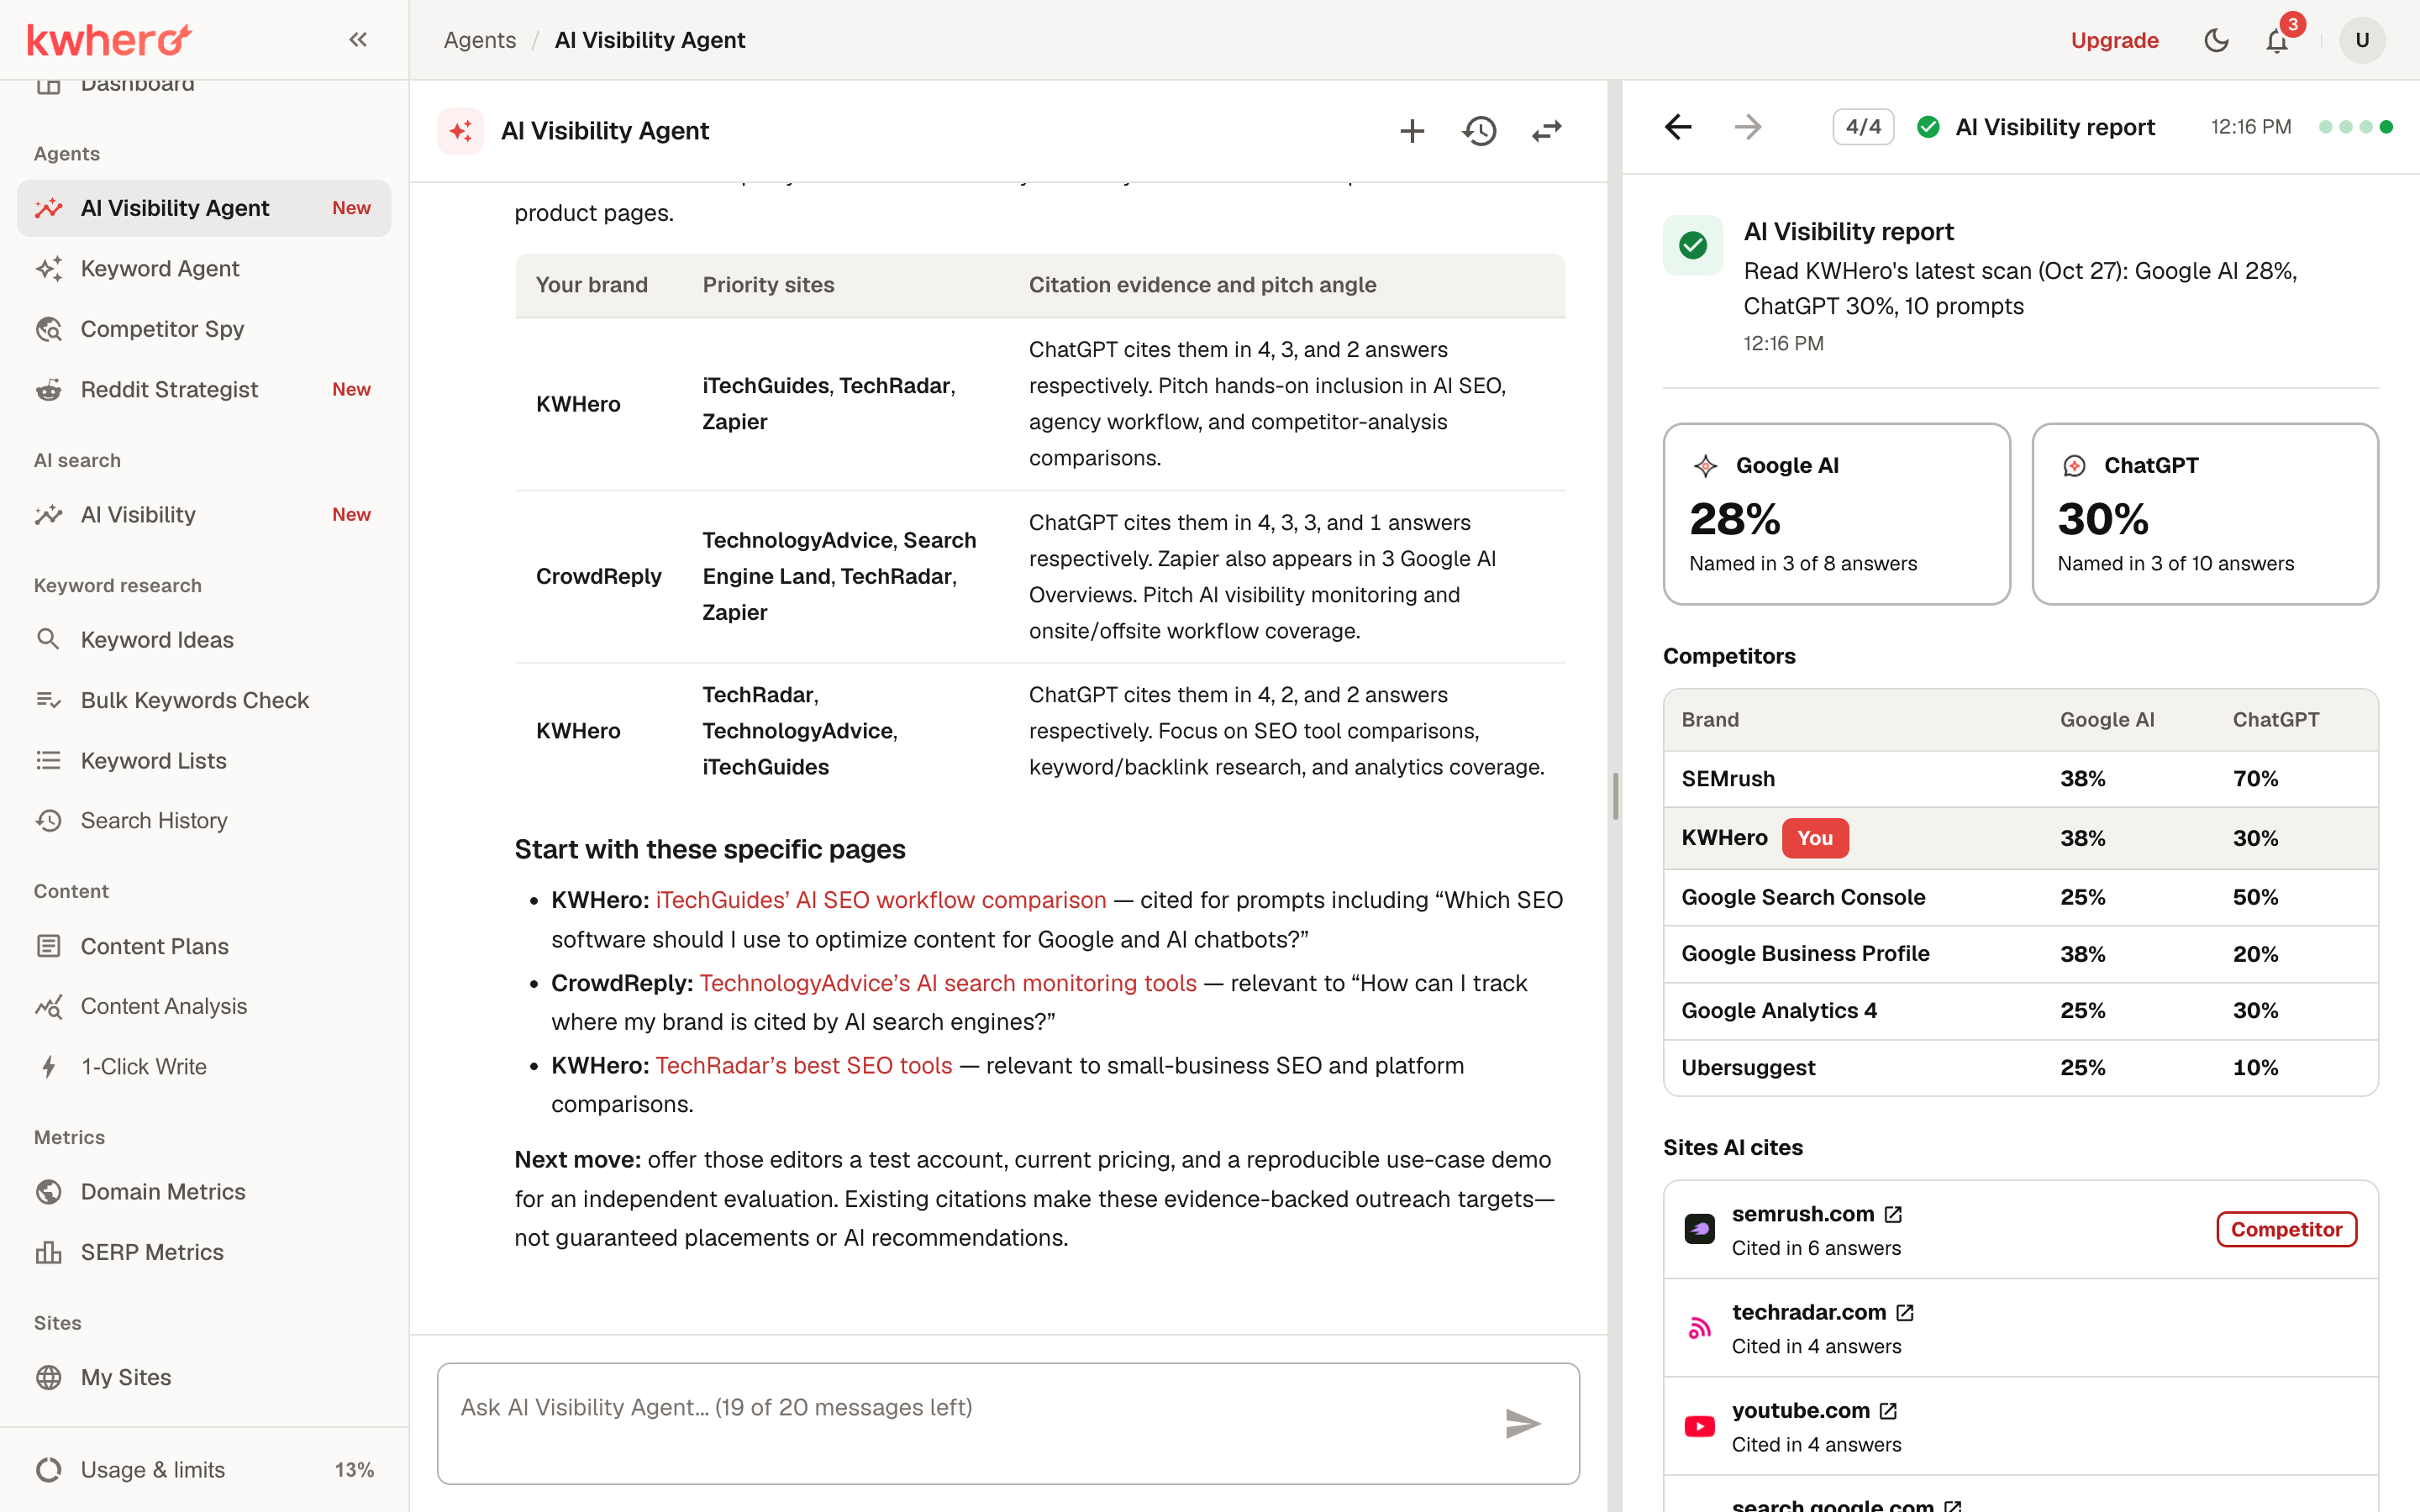Click the green check AI Visibility report icon

(x=1693, y=245)
